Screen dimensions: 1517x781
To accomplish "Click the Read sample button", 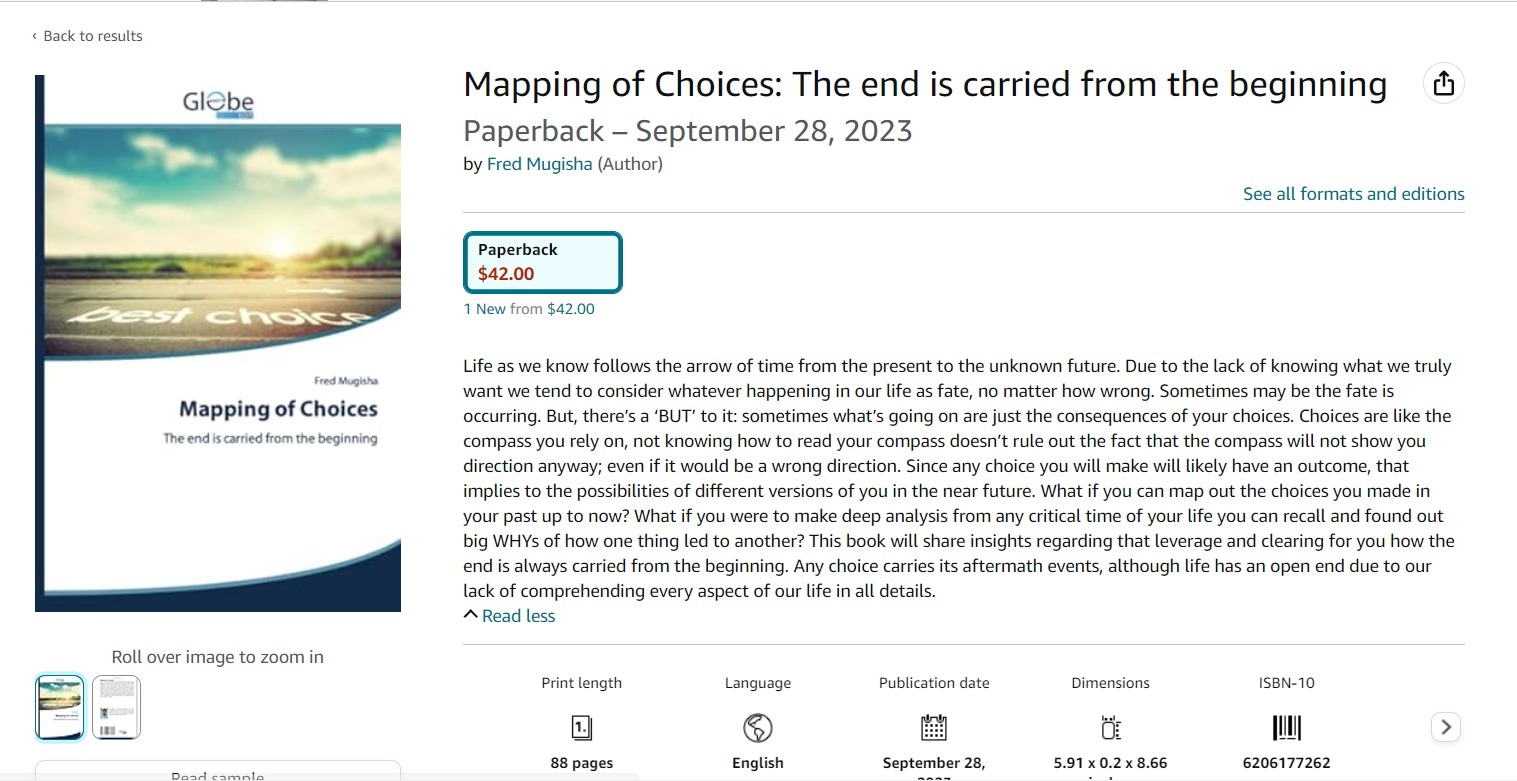I will (218, 774).
